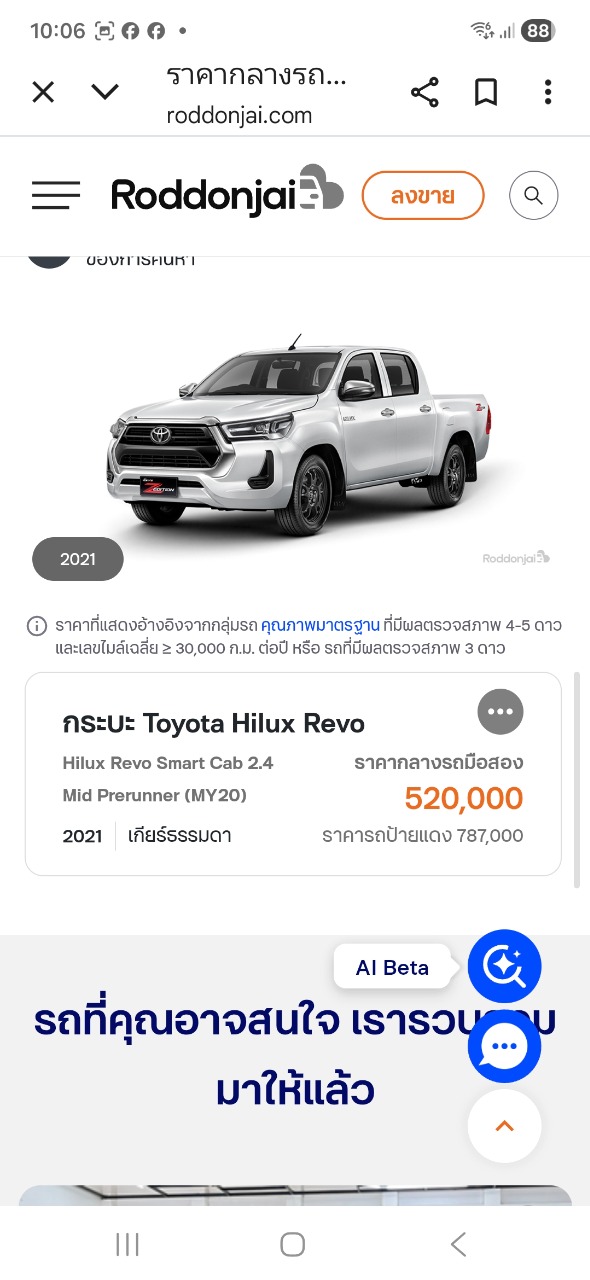
Task: Open the magnifier search icon
Action: [533, 196]
